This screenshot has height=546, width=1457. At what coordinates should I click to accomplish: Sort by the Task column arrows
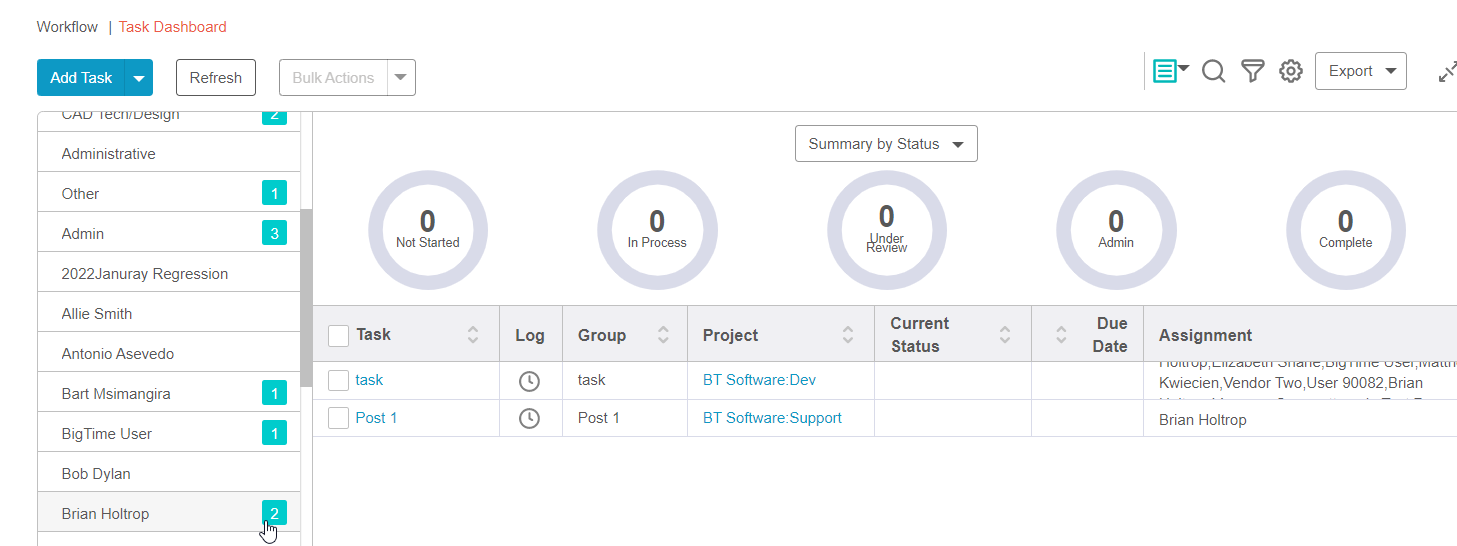[473, 335]
